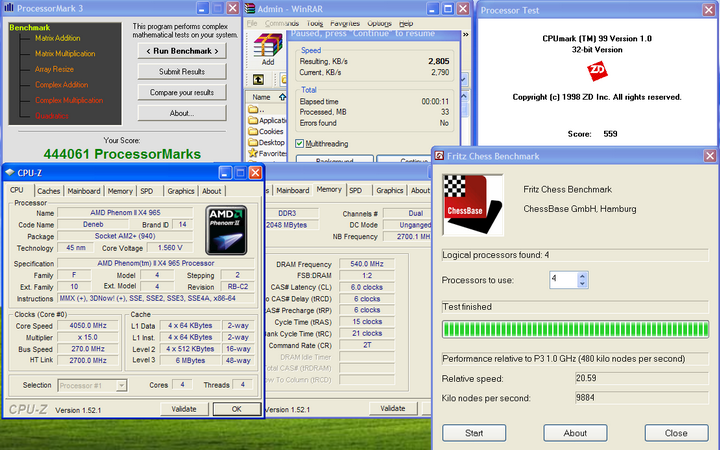Click the Run Benchmark button
Viewport: 720px width, 450px height.
(182, 51)
